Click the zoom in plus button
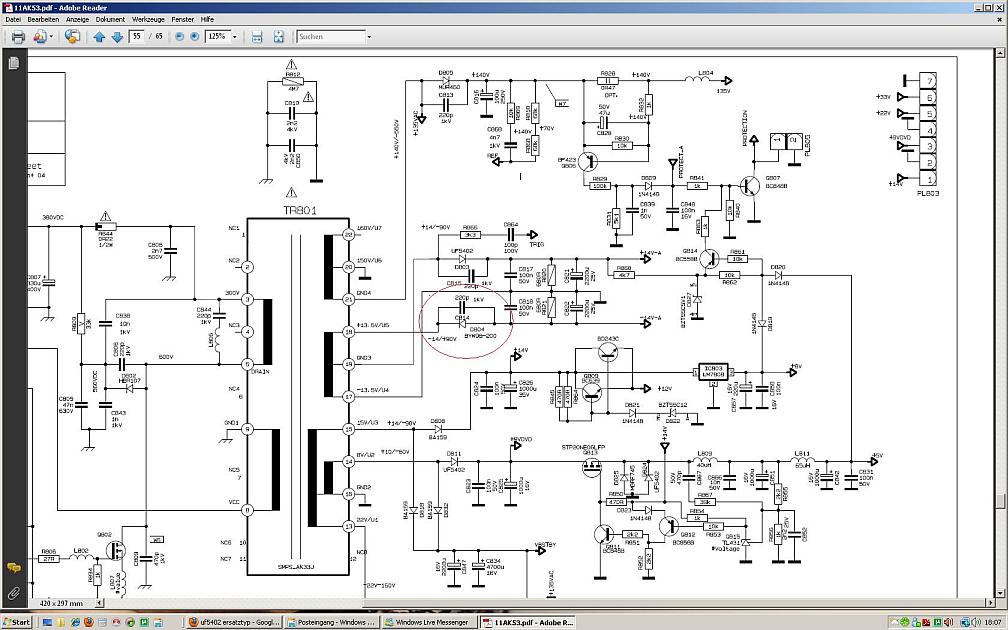Image resolution: width=1008 pixels, height=630 pixels. (x=194, y=37)
